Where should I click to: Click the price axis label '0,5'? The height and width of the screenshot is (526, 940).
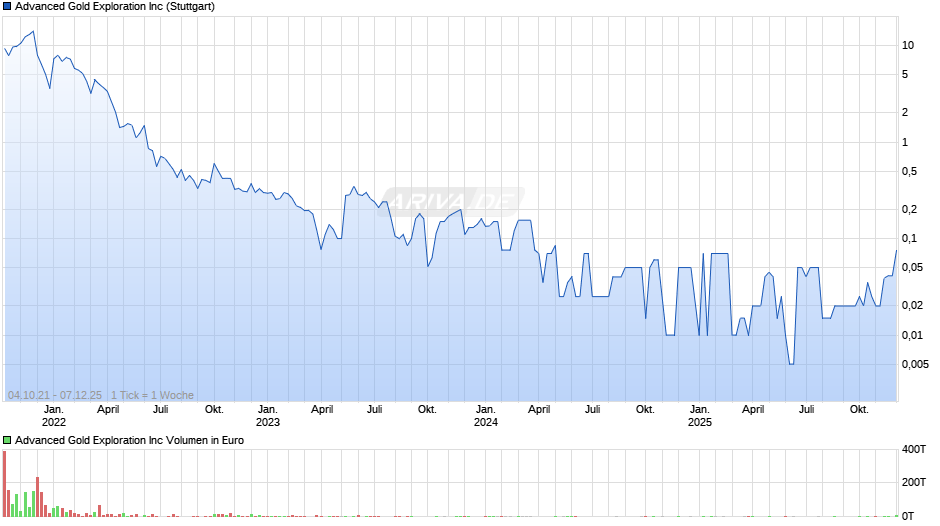[x=909, y=172]
